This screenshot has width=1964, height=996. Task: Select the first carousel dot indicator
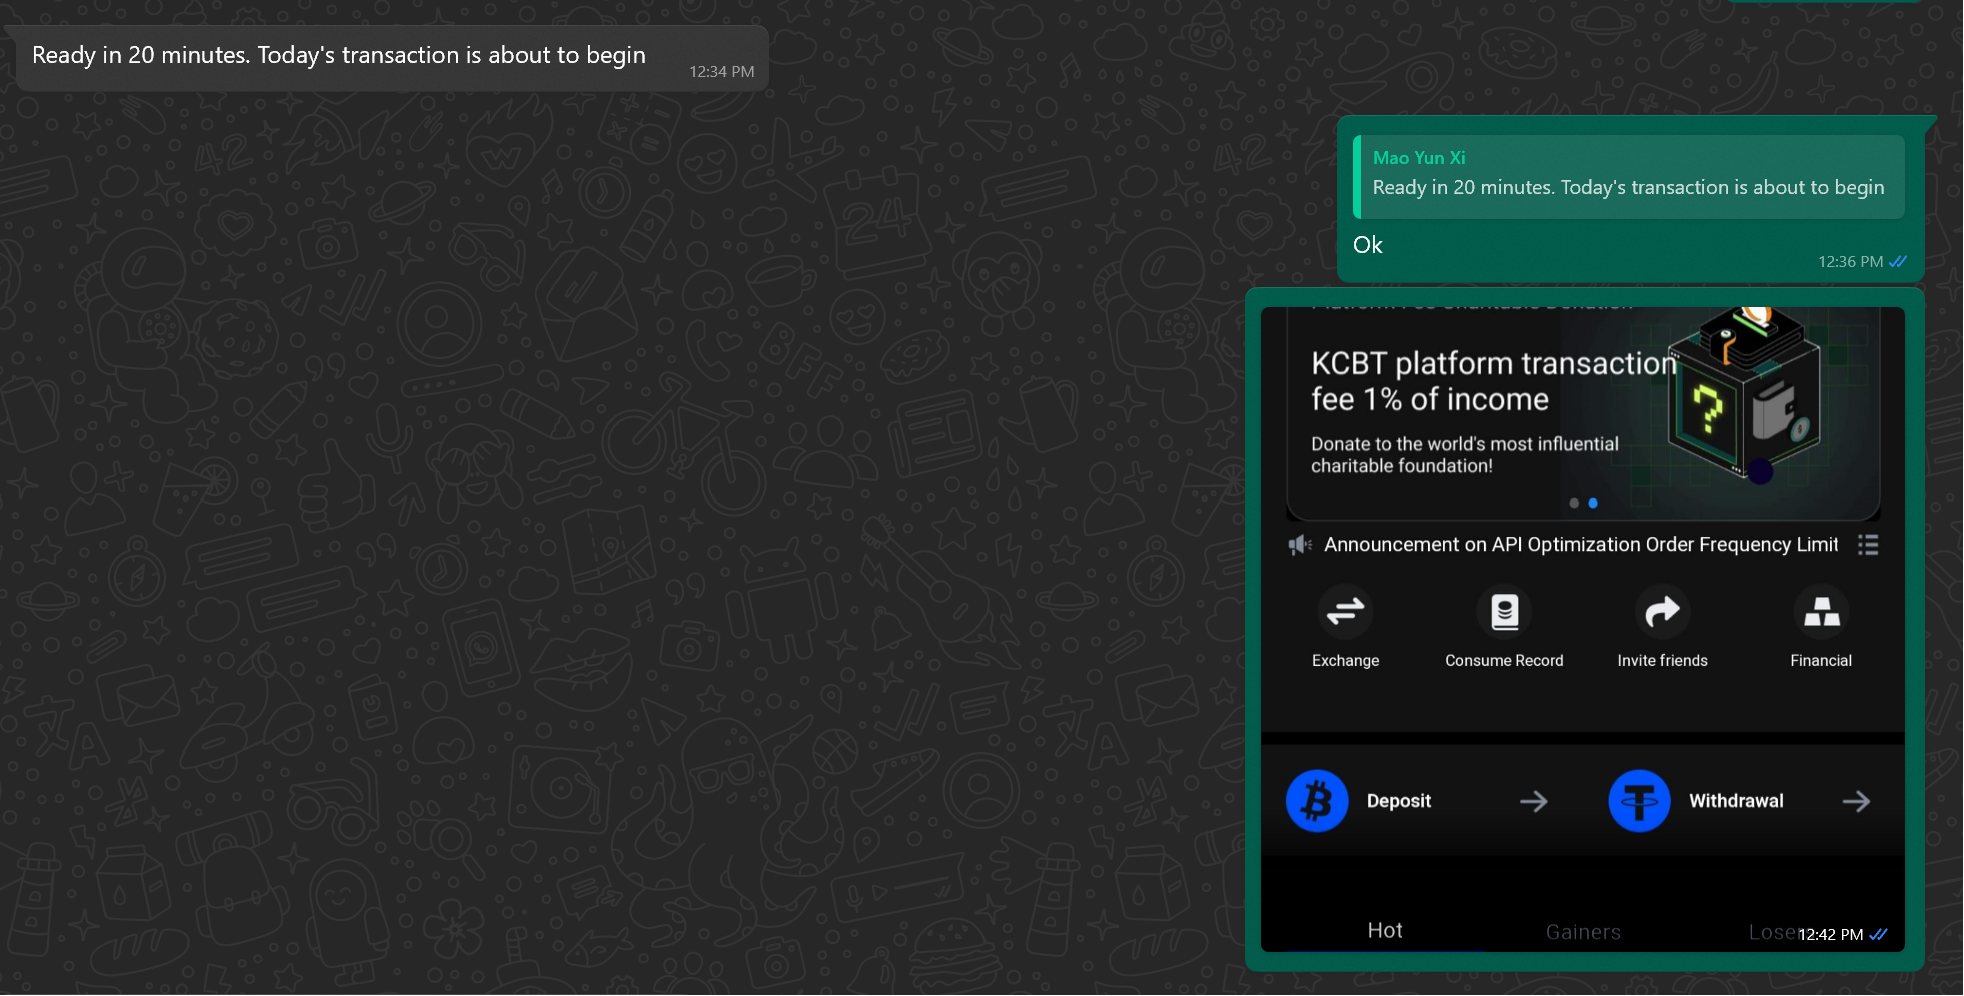click(x=1574, y=503)
